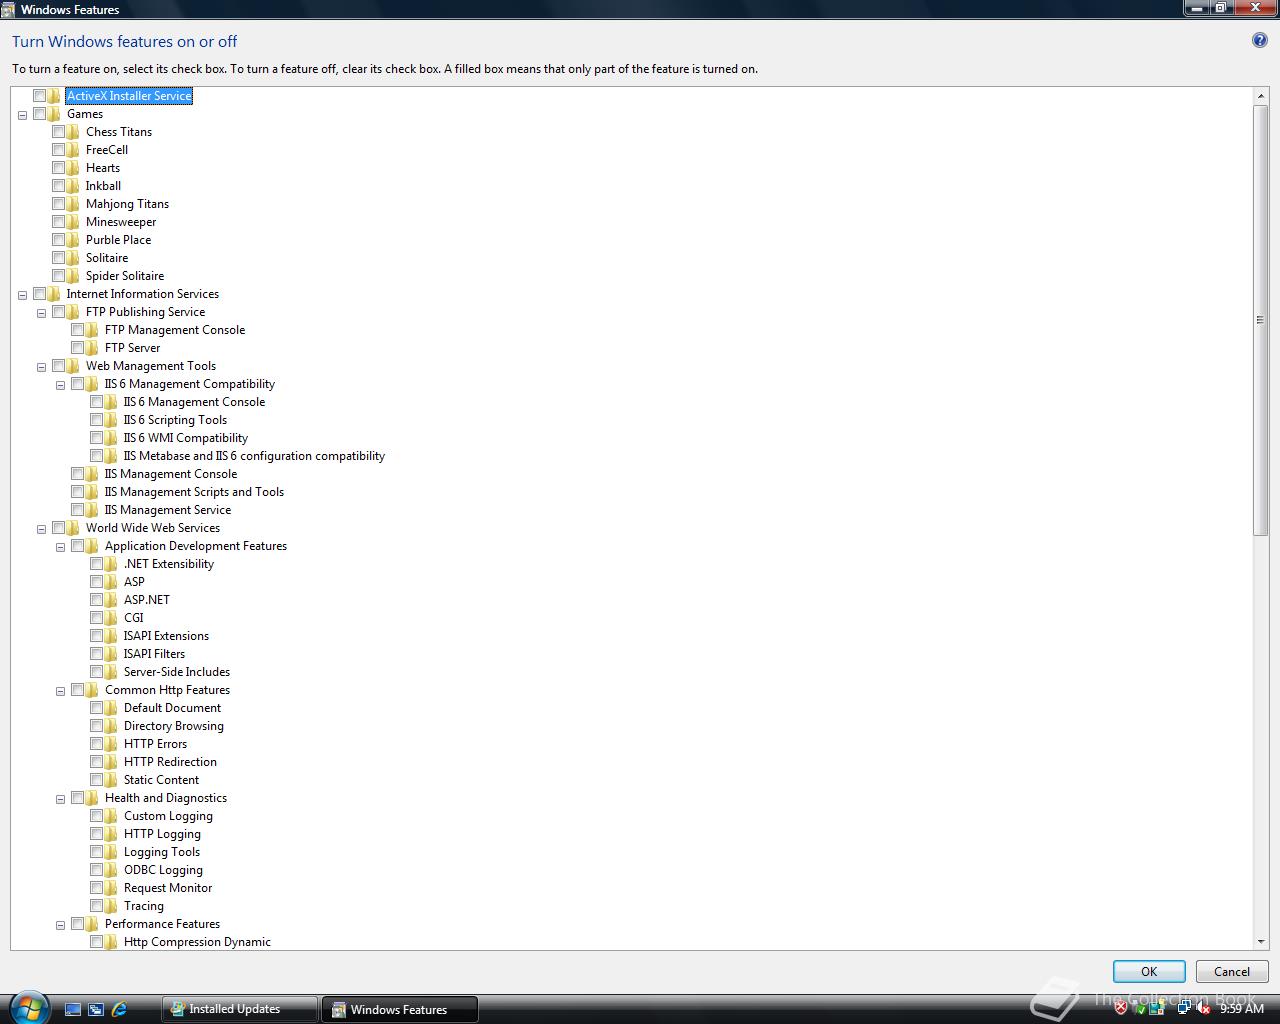This screenshot has width=1280, height=1024.
Task: Check the Spider Solitaire checkbox
Action: click(58, 276)
